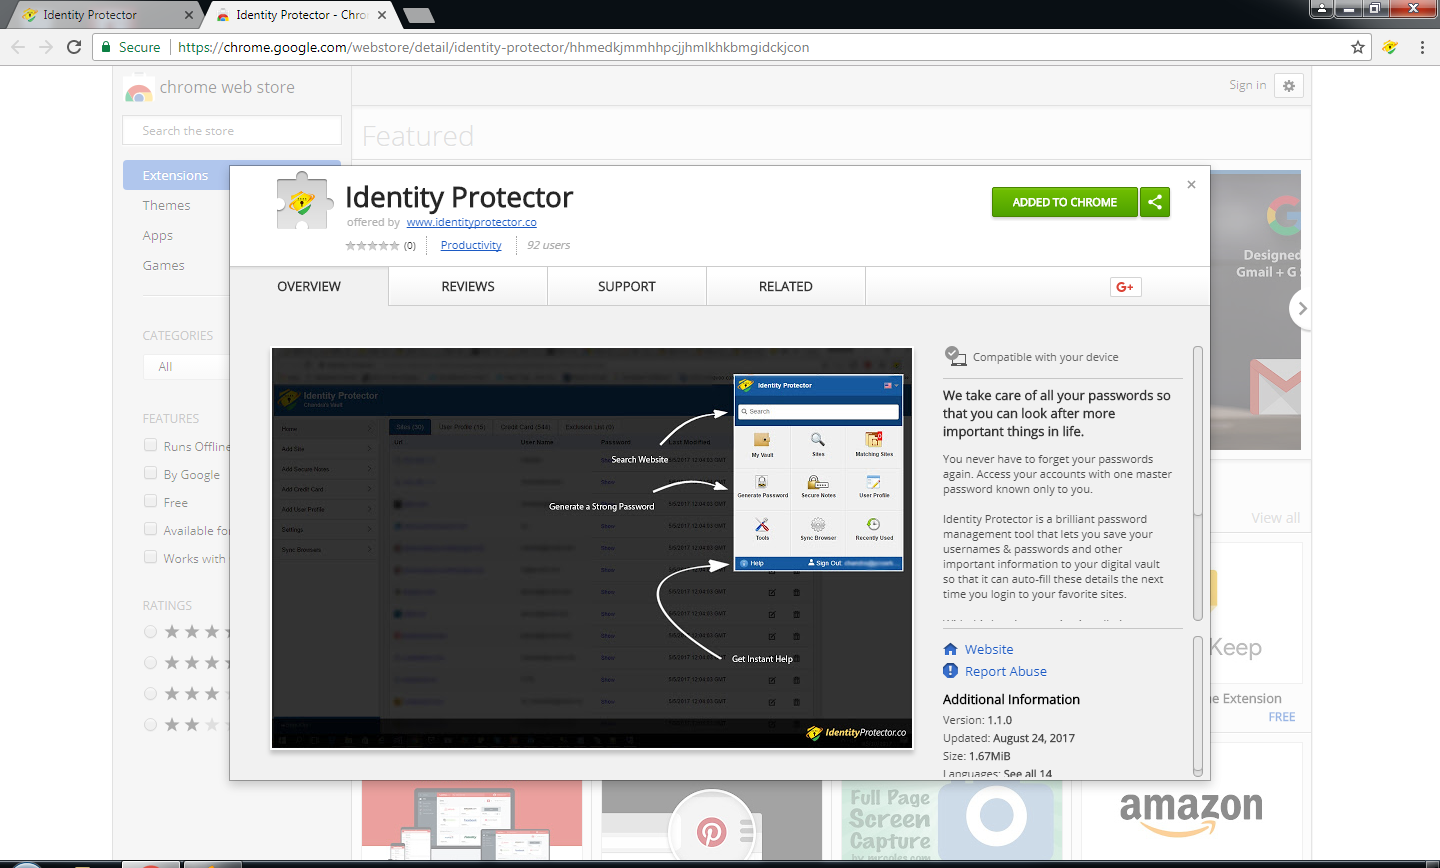Click the Google+ share button

coord(1125,287)
